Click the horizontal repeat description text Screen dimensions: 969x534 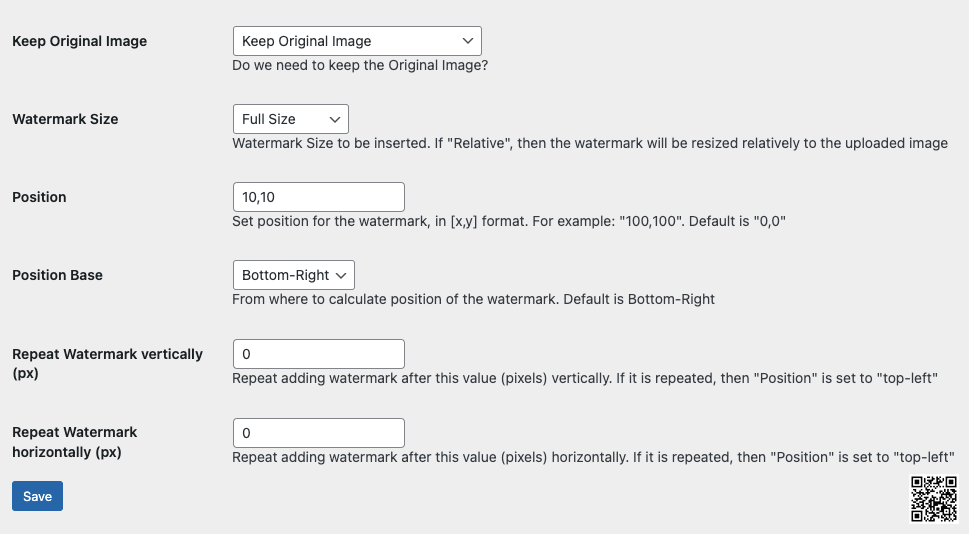pos(593,457)
